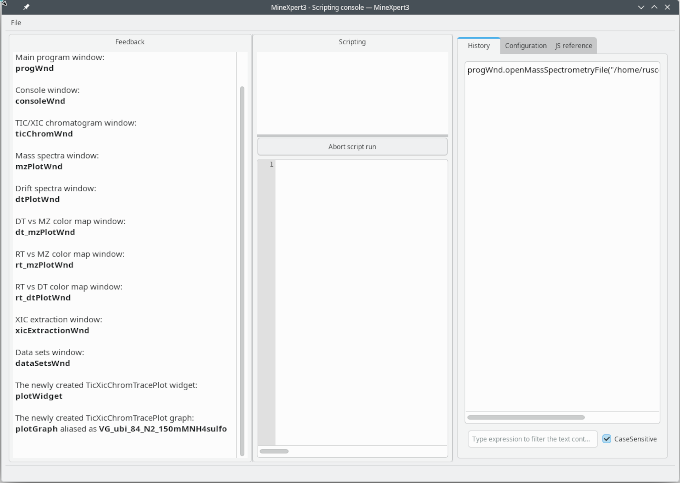Image resolution: width=680 pixels, height=483 pixels.
Task: Click the upper script output area under Scripting
Action: (x=352, y=90)
